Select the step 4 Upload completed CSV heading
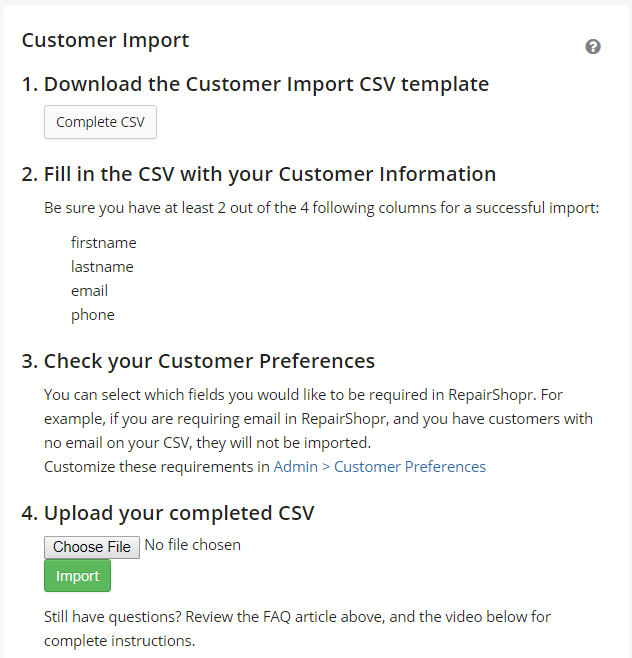Viewport: 632px width, 658px height. pyautogui.click(x=168, y=513)
